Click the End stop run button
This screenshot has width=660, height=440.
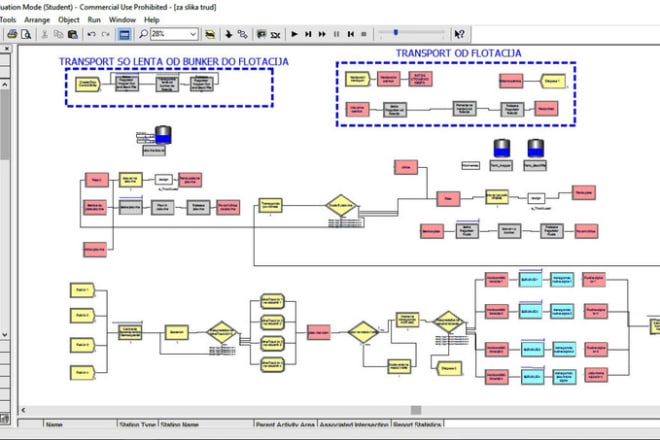pos(363,34)
